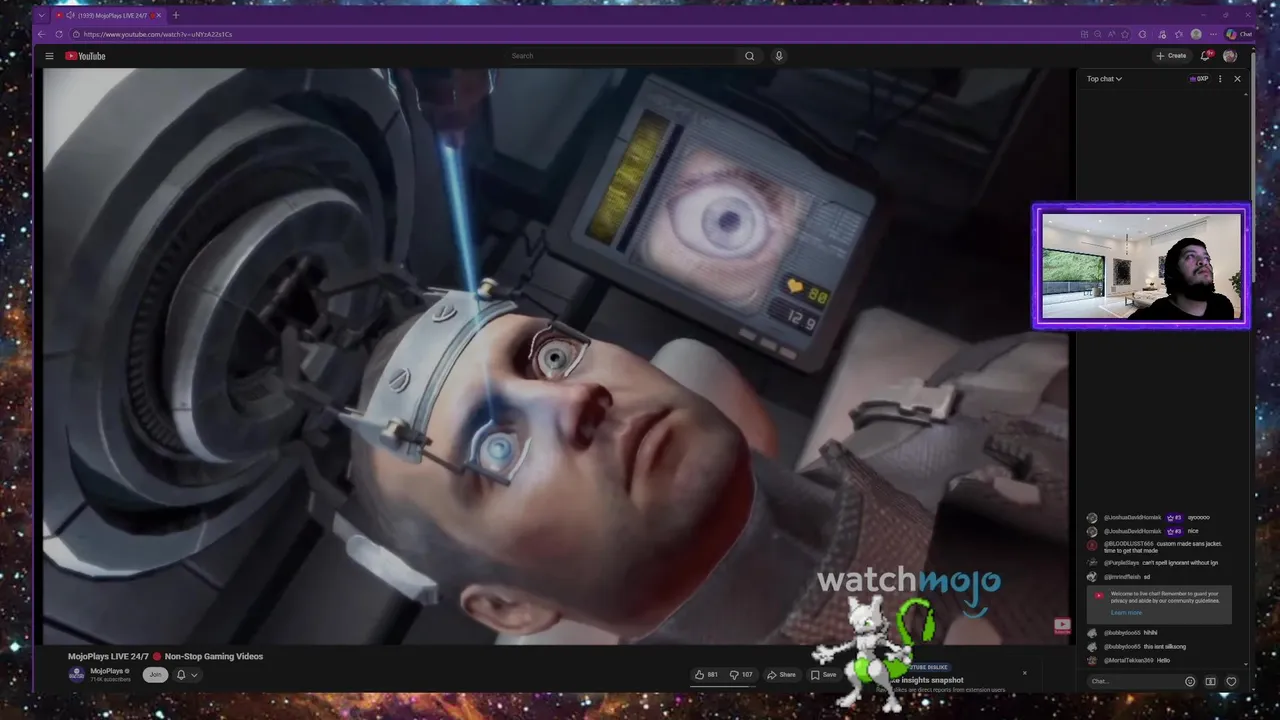This screenshot has width=1280, height=720.
Task: Send a heart reaction in chat
Action: pos(1231,682)
